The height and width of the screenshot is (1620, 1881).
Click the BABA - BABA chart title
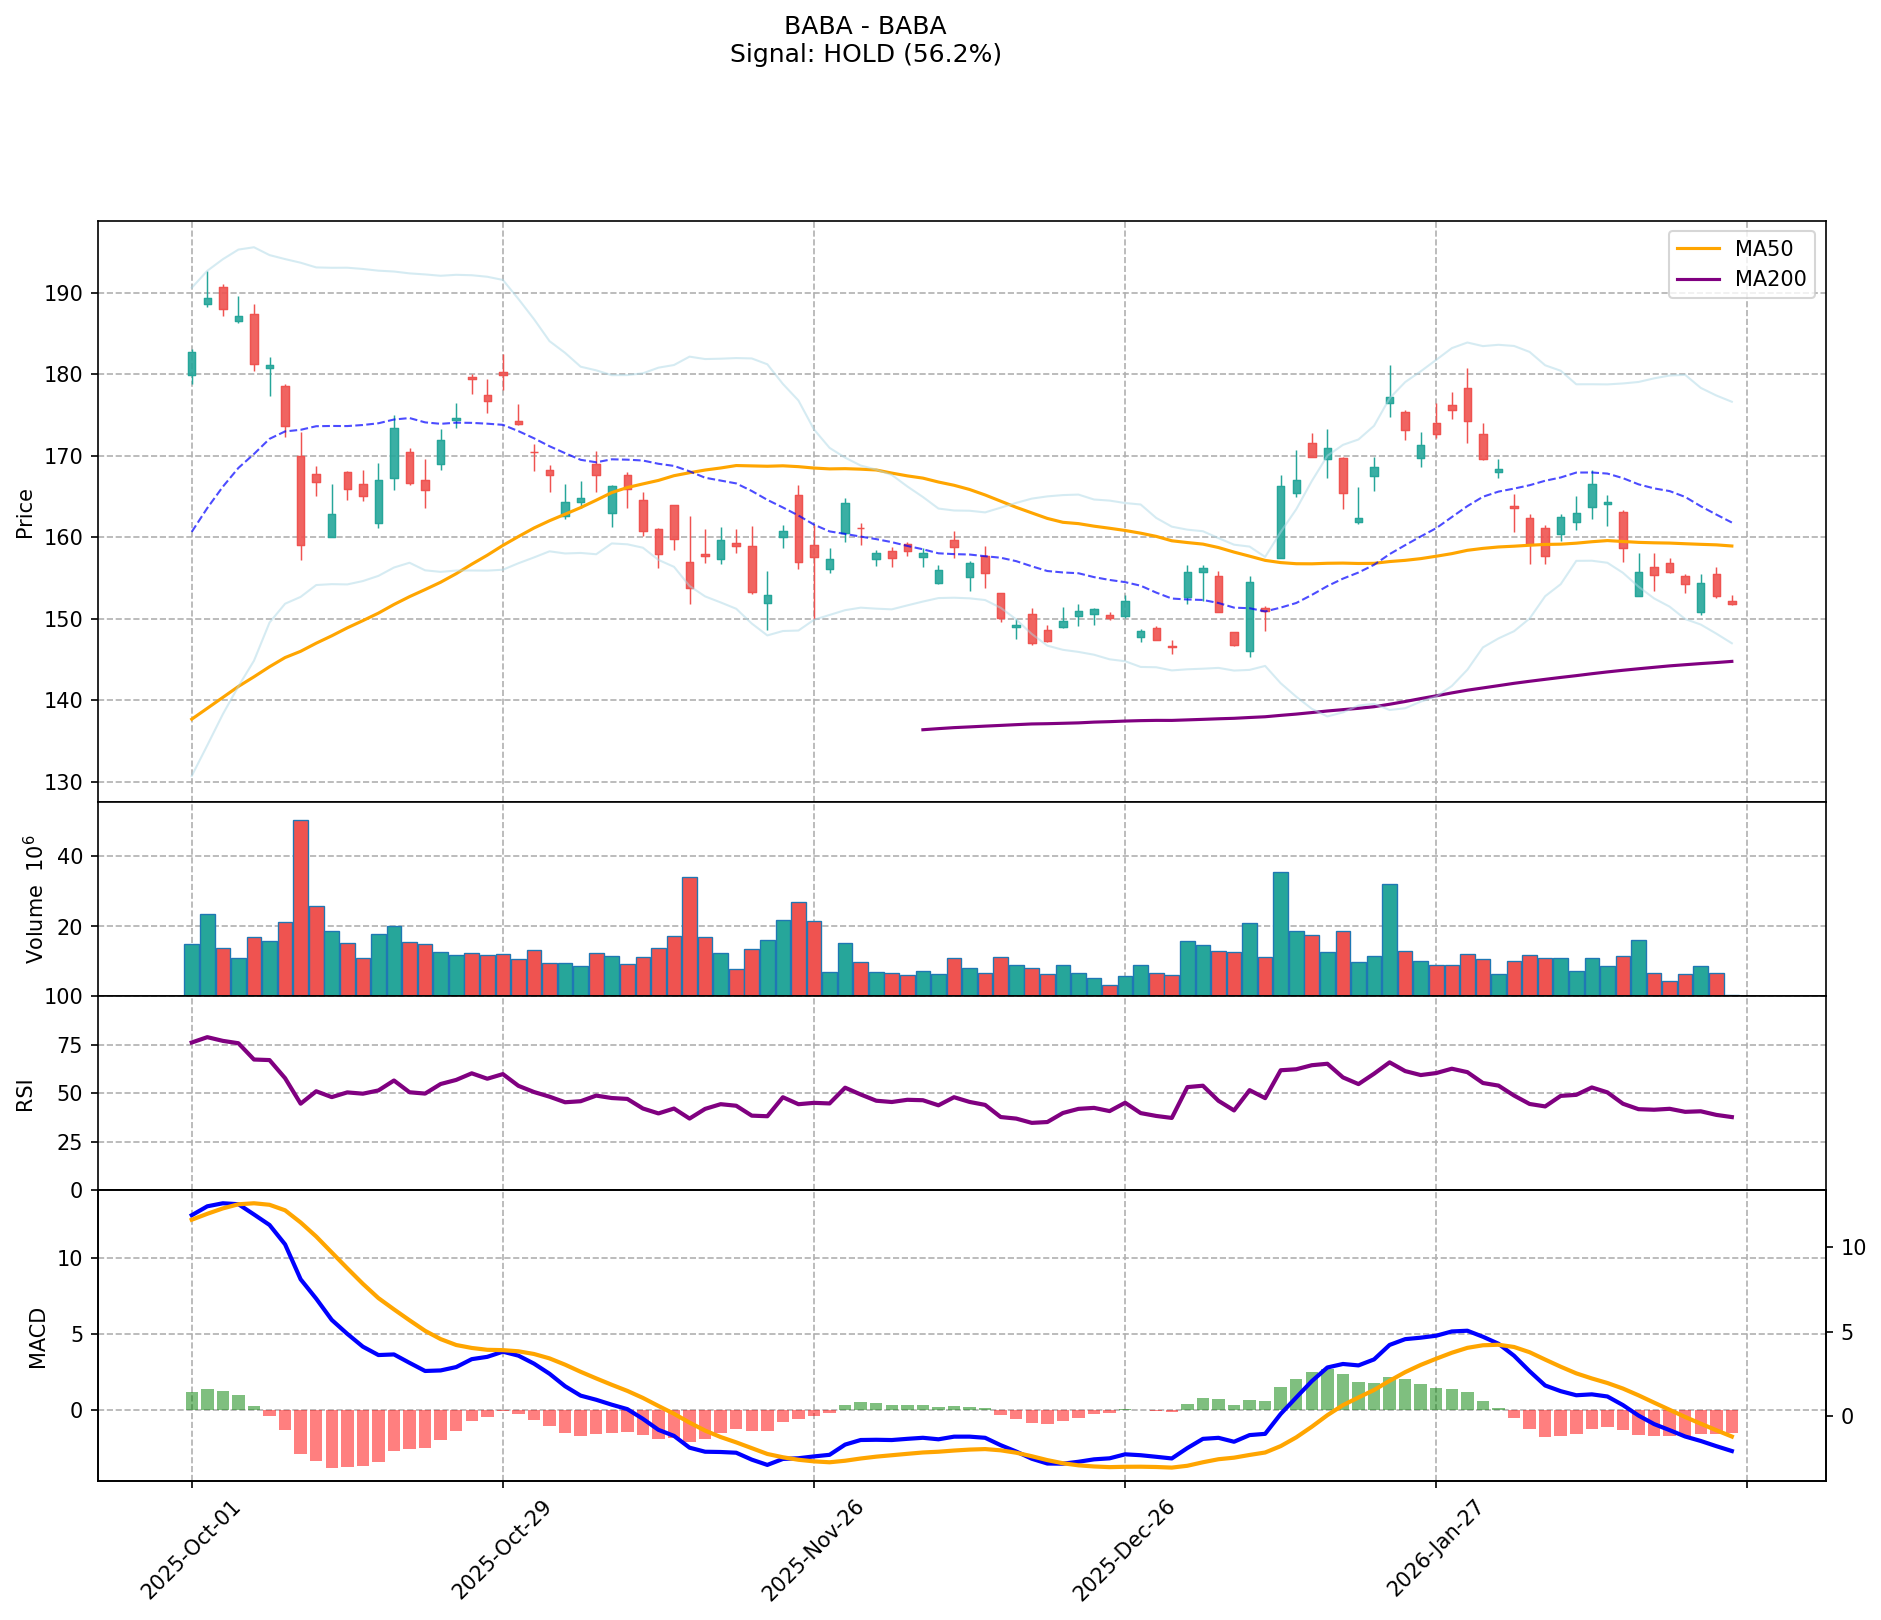pyautogui.click(x=865, y=26)
